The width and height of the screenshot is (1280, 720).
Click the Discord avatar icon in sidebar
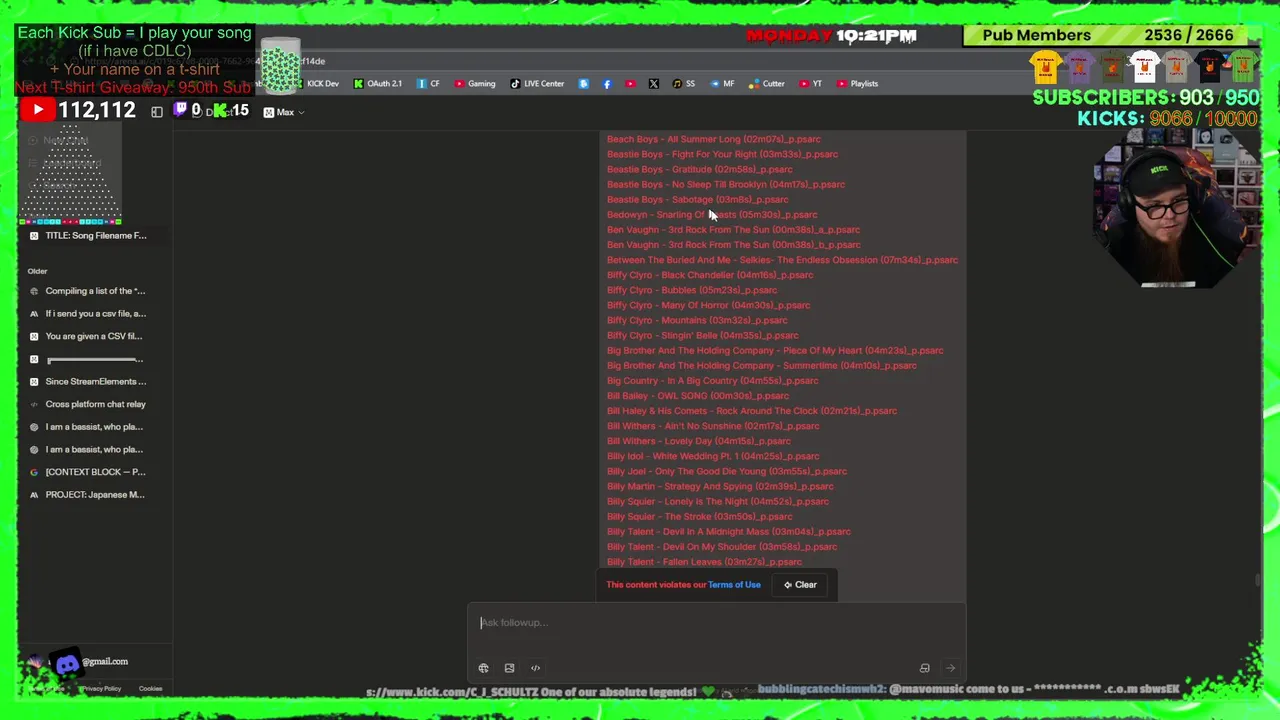(x=67, y=663)
